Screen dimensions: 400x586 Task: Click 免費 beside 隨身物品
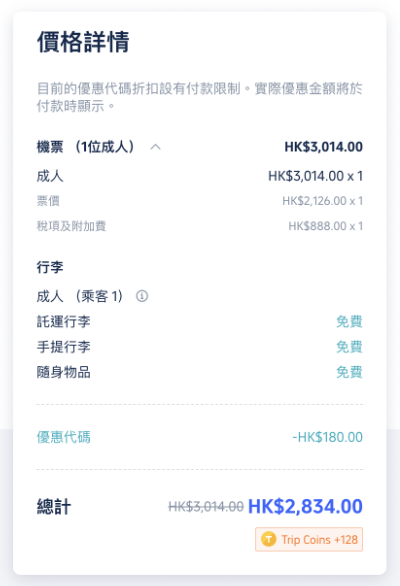[349, 372]
